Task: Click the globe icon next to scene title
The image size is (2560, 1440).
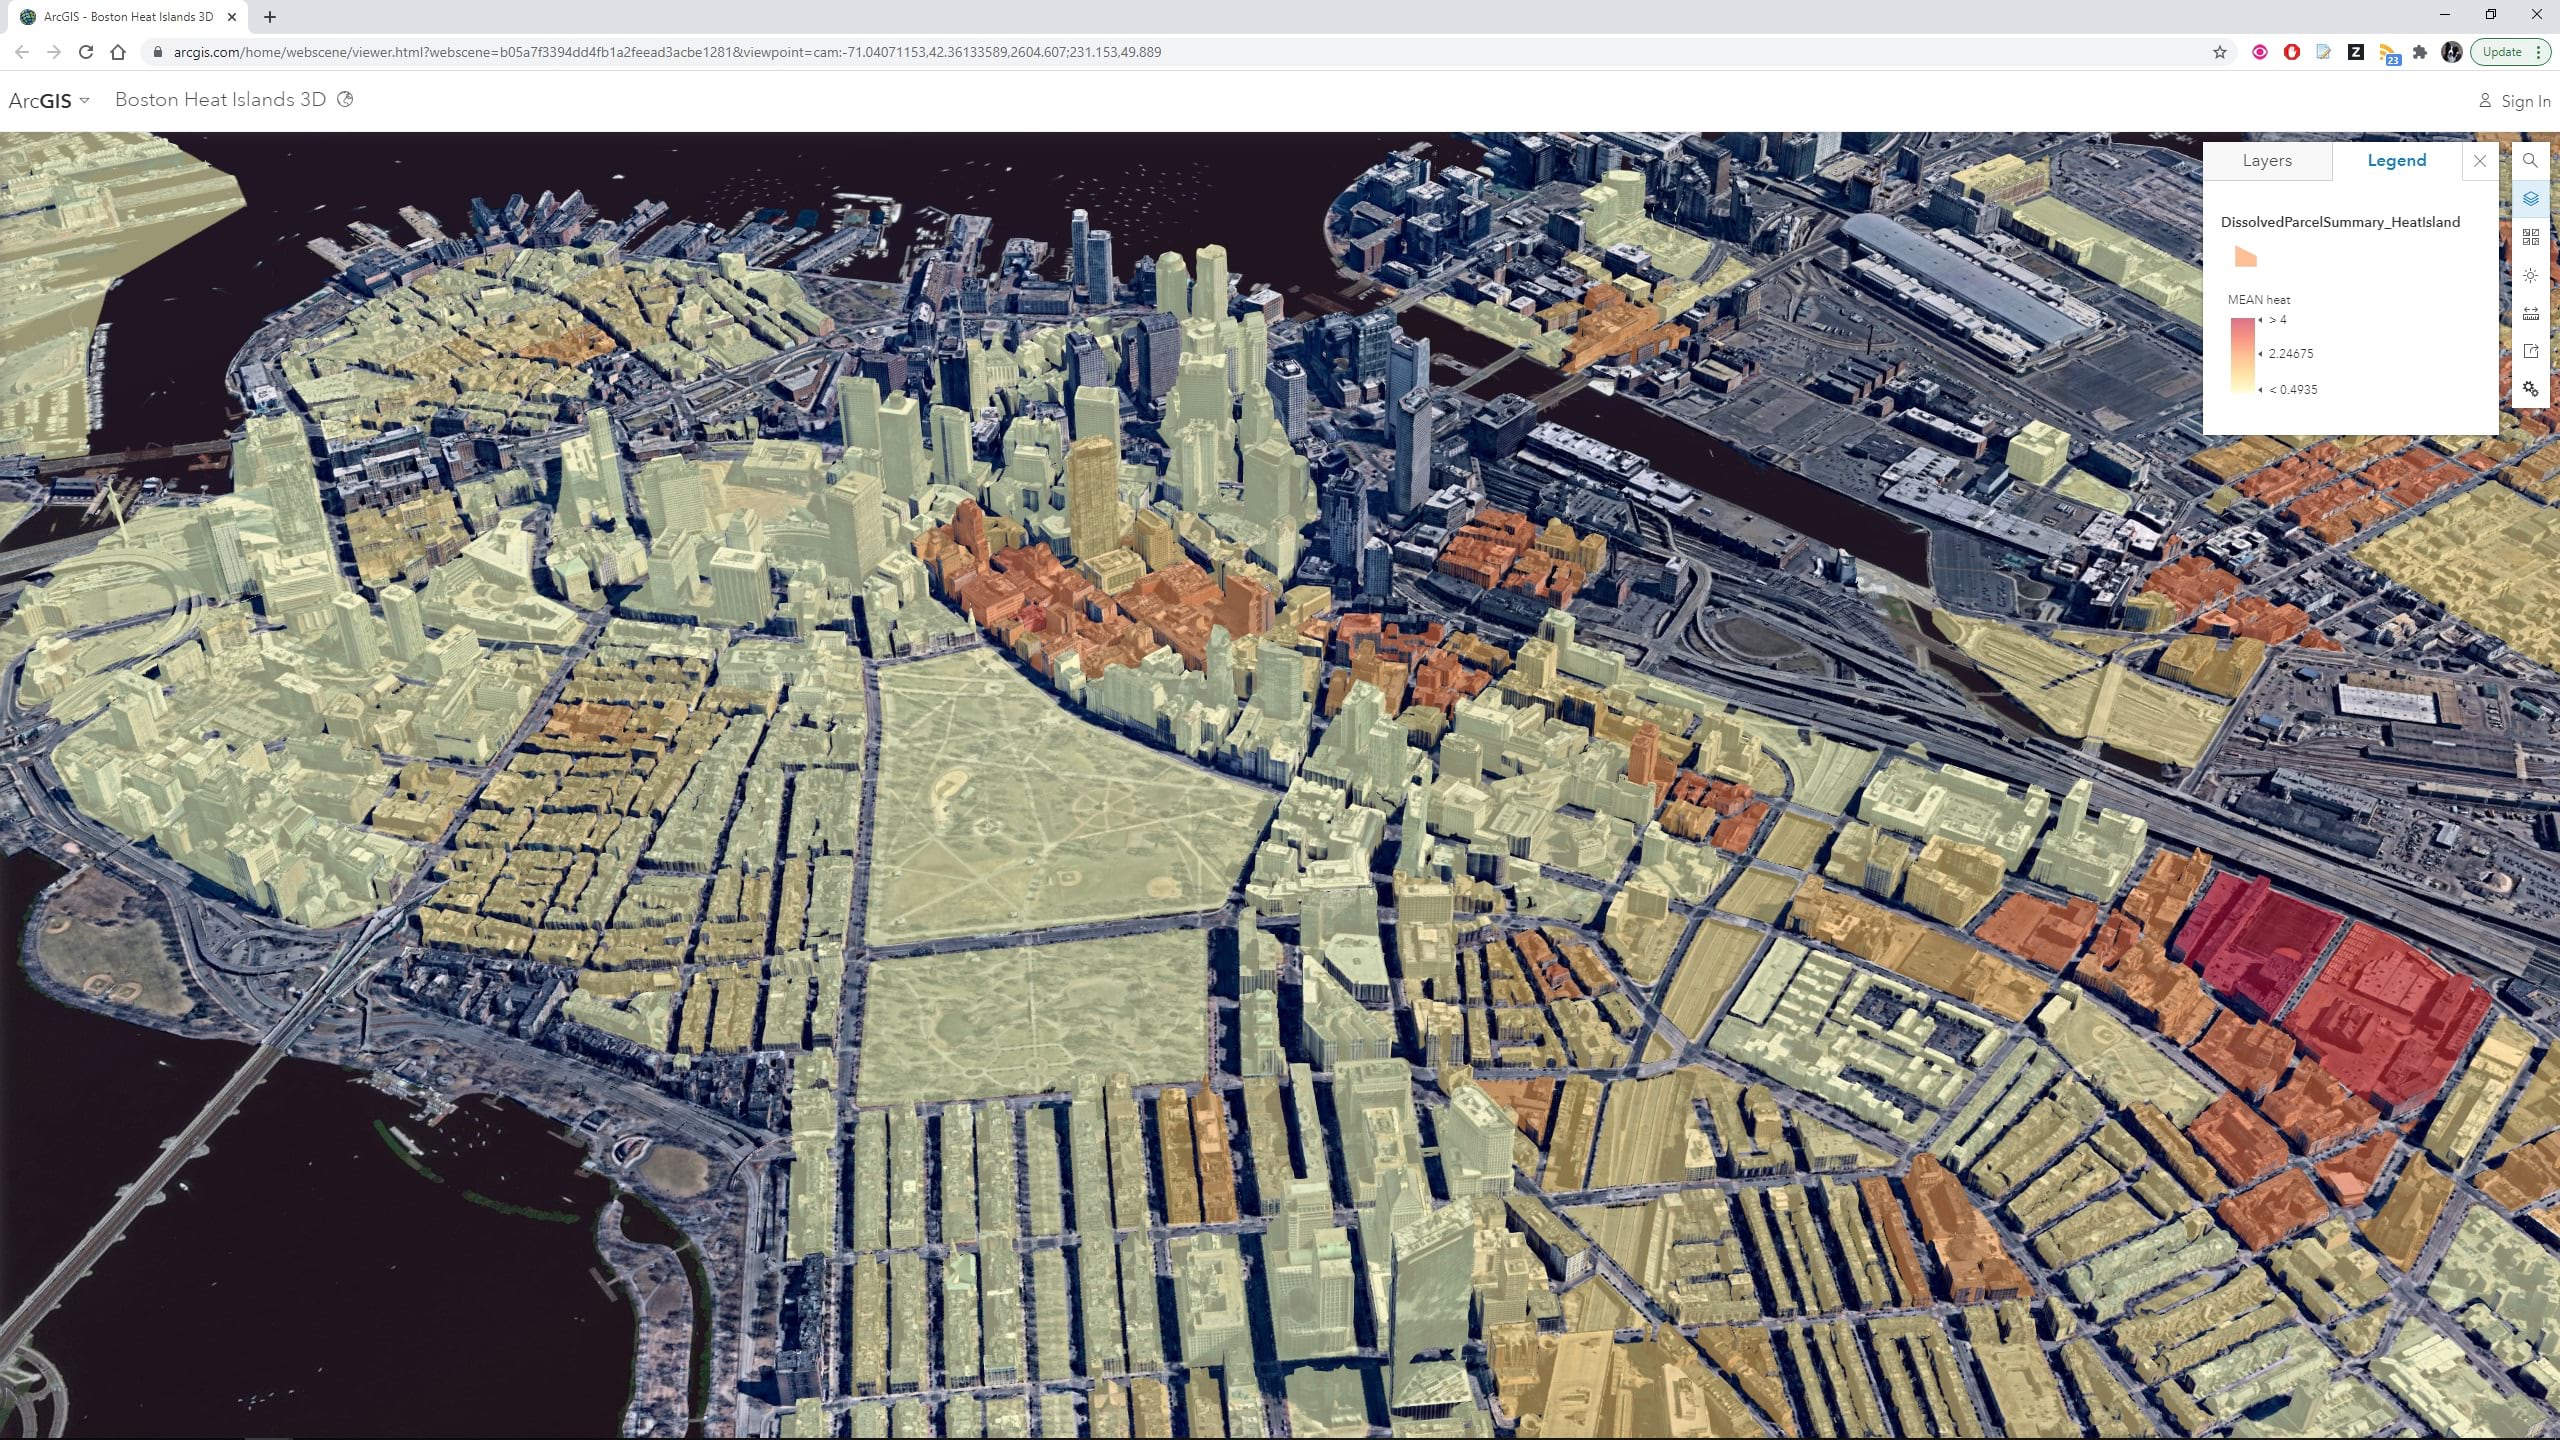Action: point(345,100)
